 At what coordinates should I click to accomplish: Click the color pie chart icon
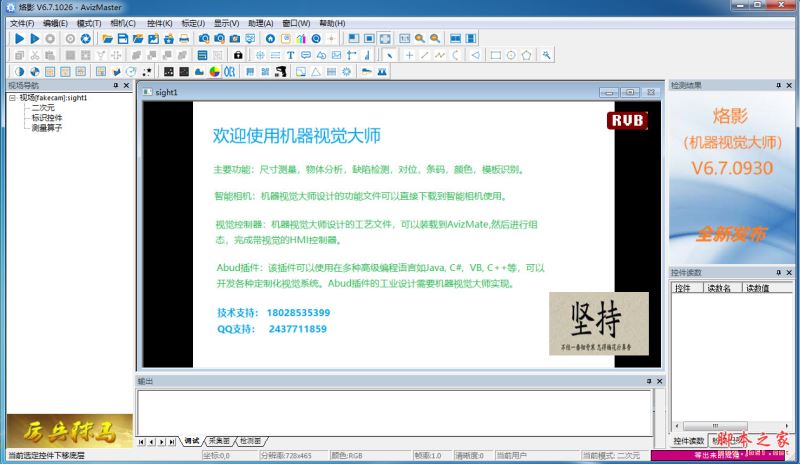(x=215, y=71)
